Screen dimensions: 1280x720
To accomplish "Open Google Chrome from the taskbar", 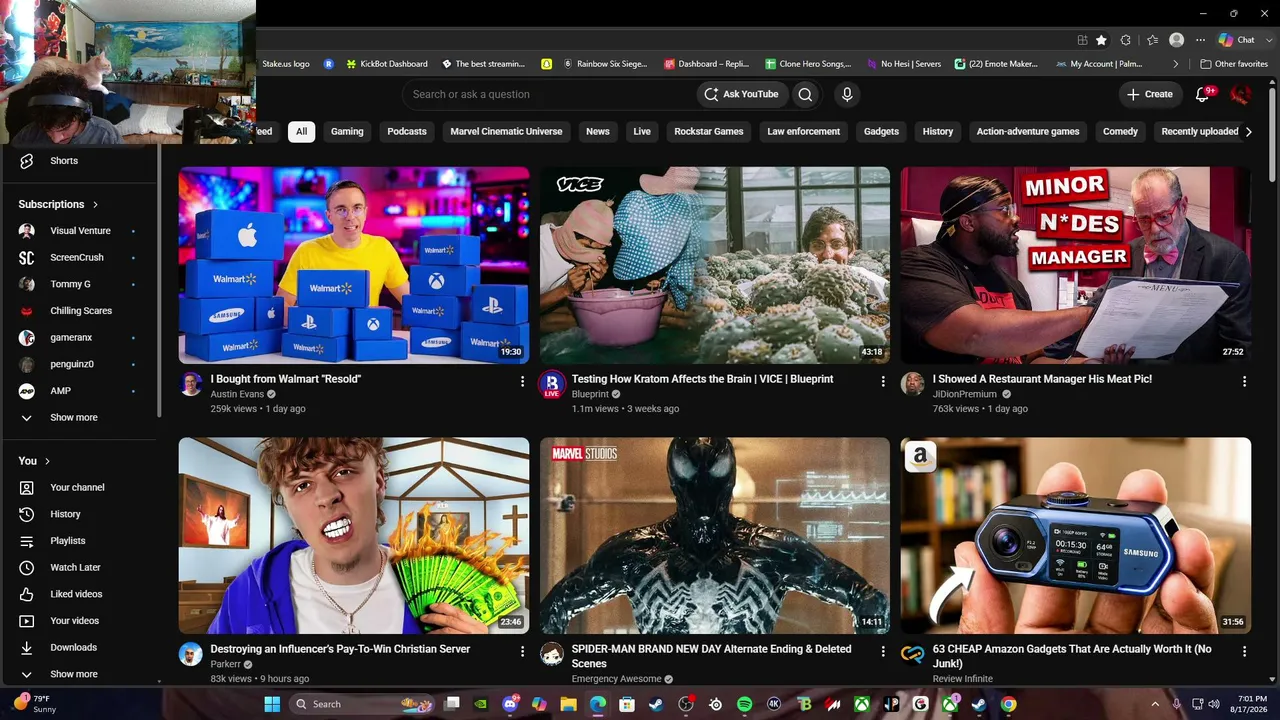I will (x=1008, y=704).
